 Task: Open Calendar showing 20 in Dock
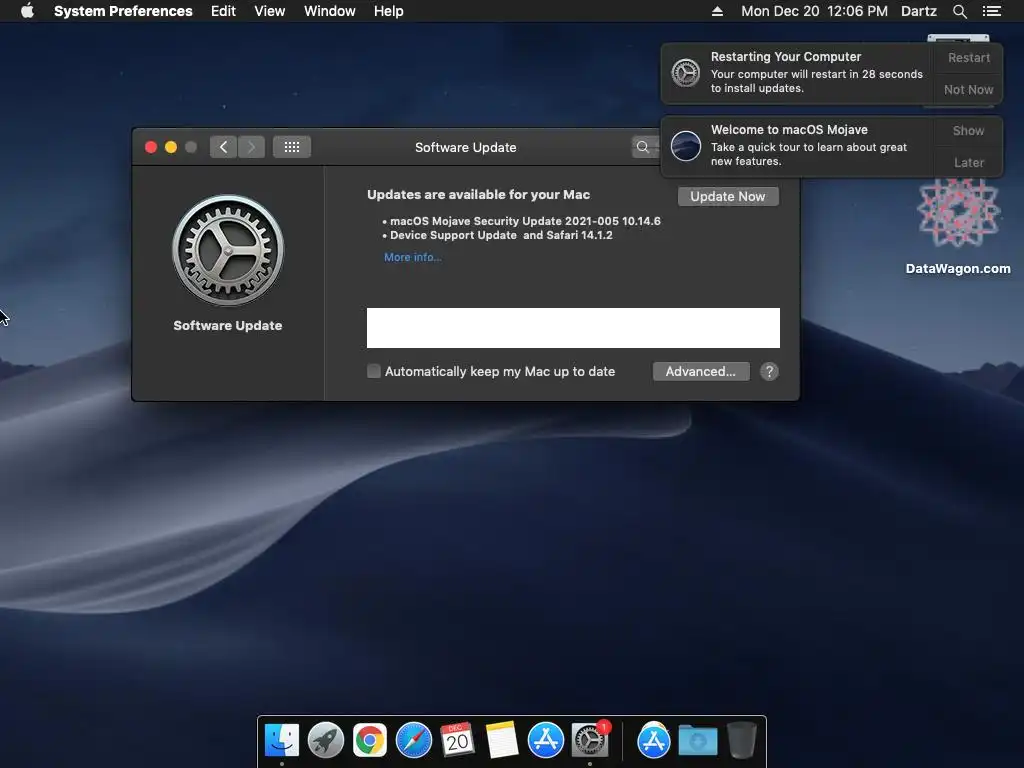457,741
